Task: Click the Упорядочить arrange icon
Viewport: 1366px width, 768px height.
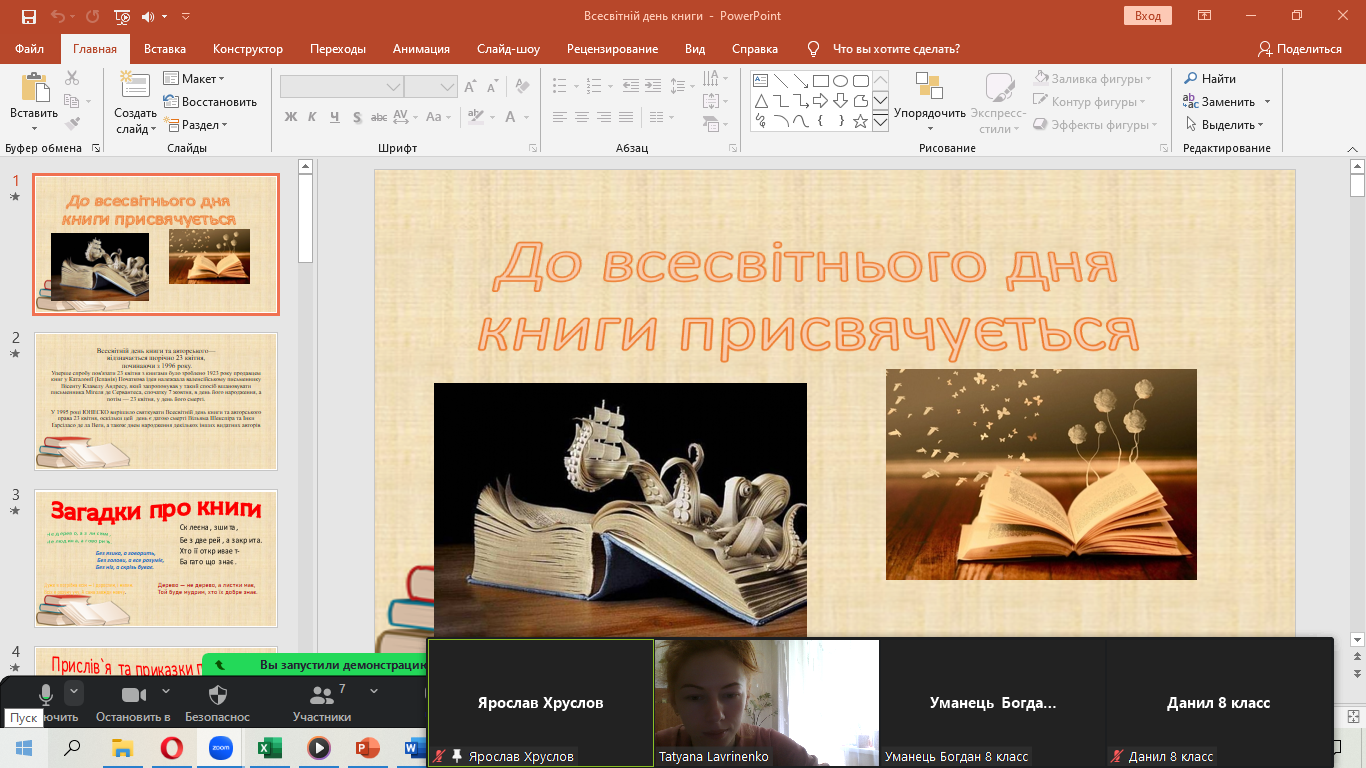Action: (x=929, y=86)
